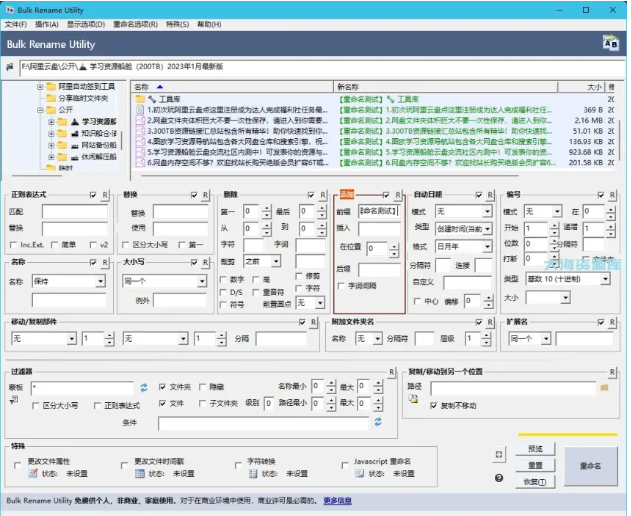Toggle the 文件夹 filter checkbox
The height and width of the screenshot is (516, 631).
point(162,386)
